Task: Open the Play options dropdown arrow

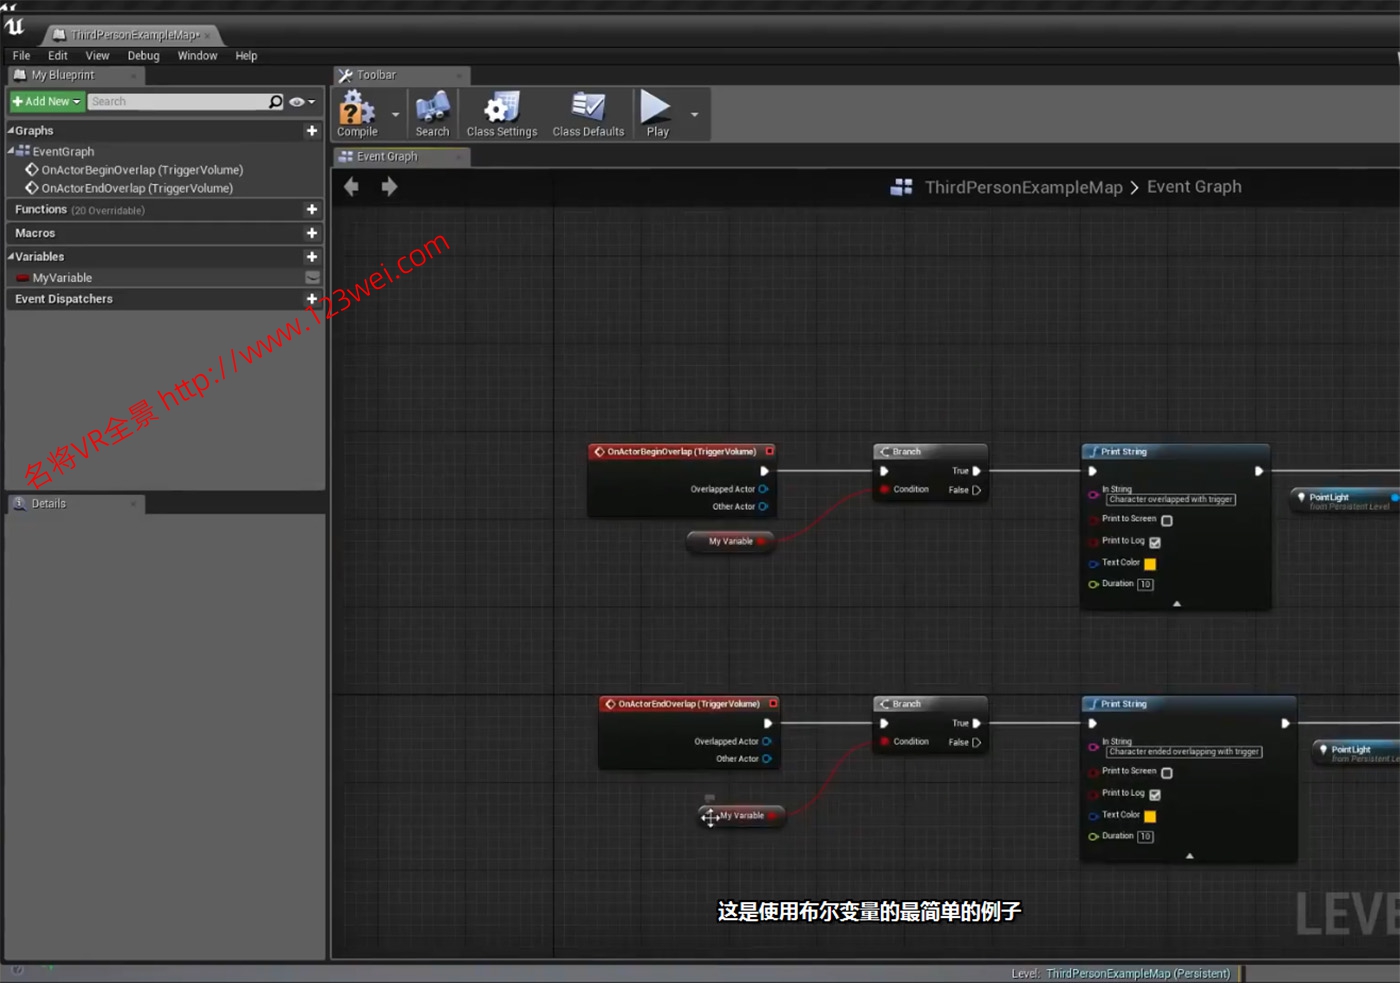Action: (694, 114)
